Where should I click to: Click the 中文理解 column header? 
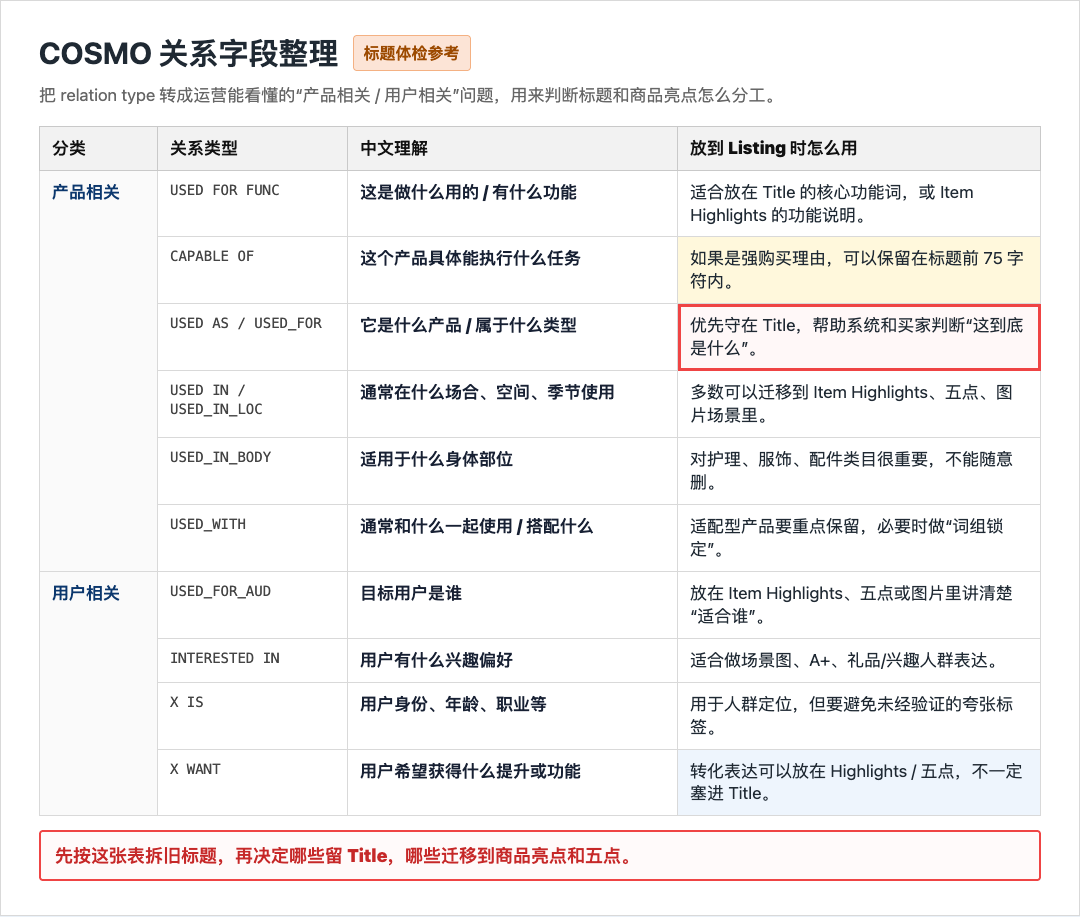coord(512,148)
